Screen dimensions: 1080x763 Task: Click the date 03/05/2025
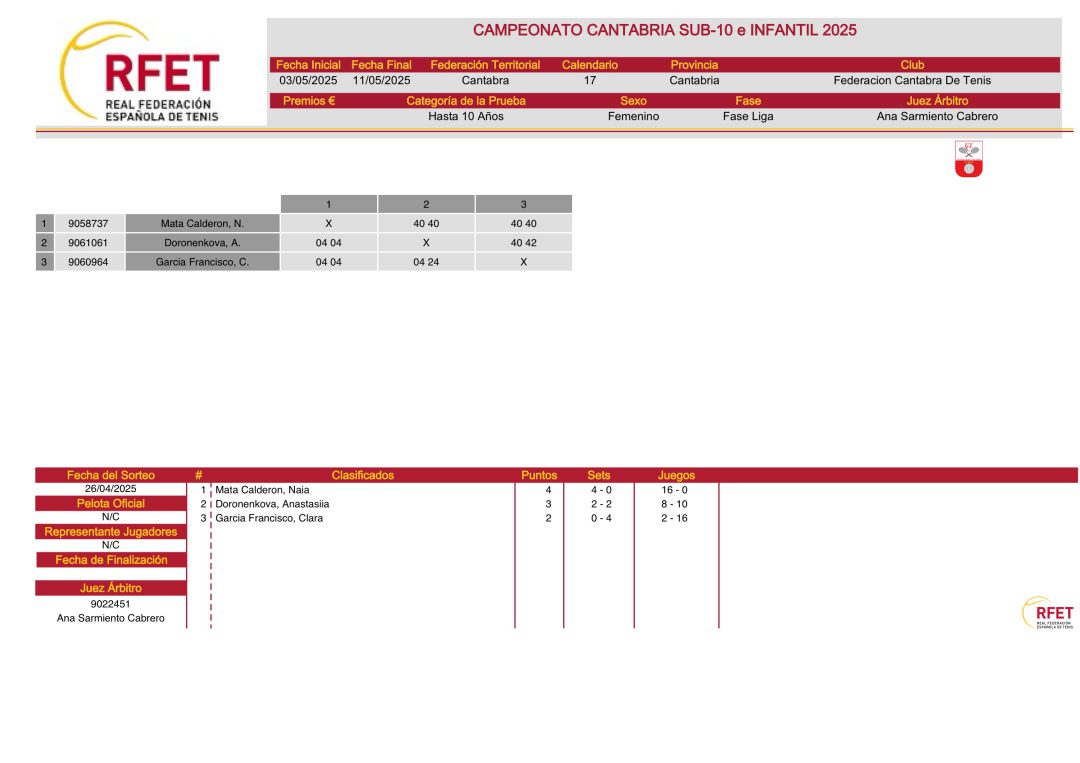[x=308, y=81]
